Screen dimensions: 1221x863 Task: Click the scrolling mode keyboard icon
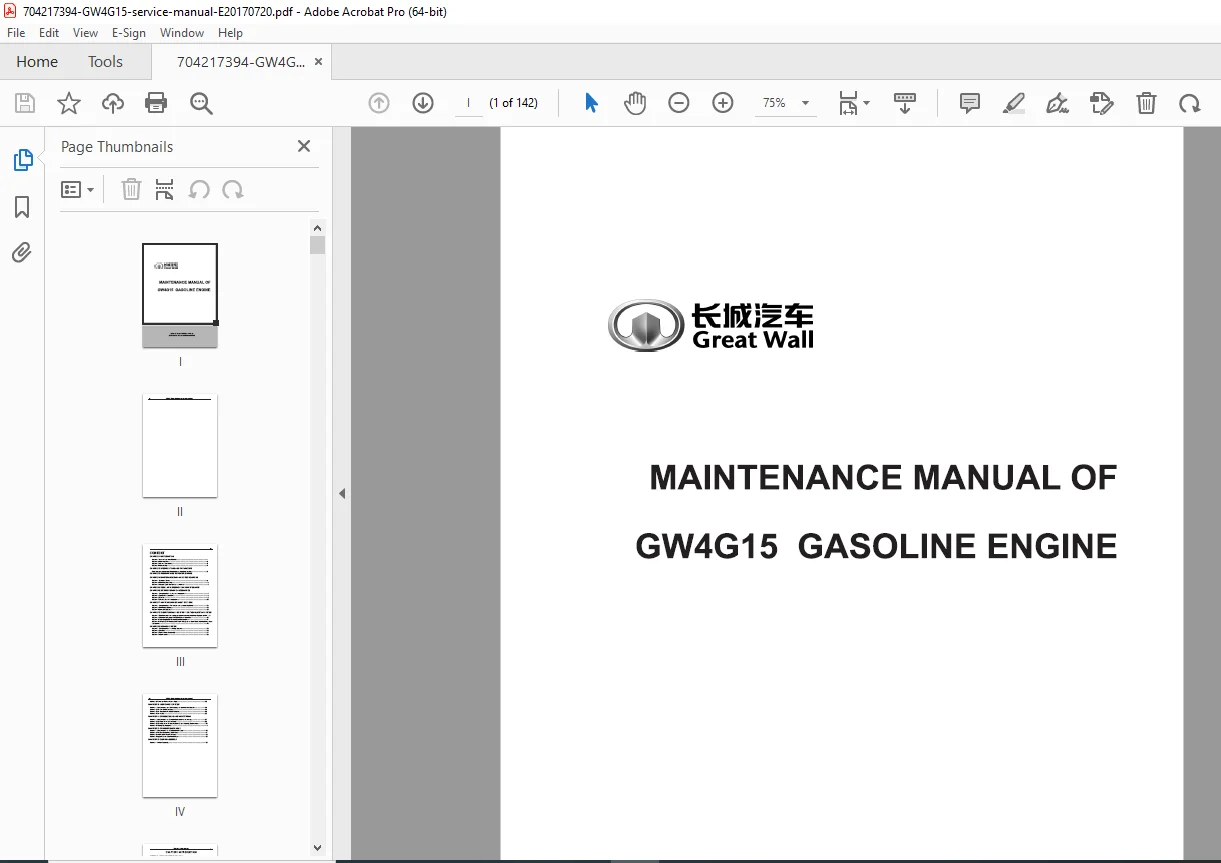click(905, 103)
